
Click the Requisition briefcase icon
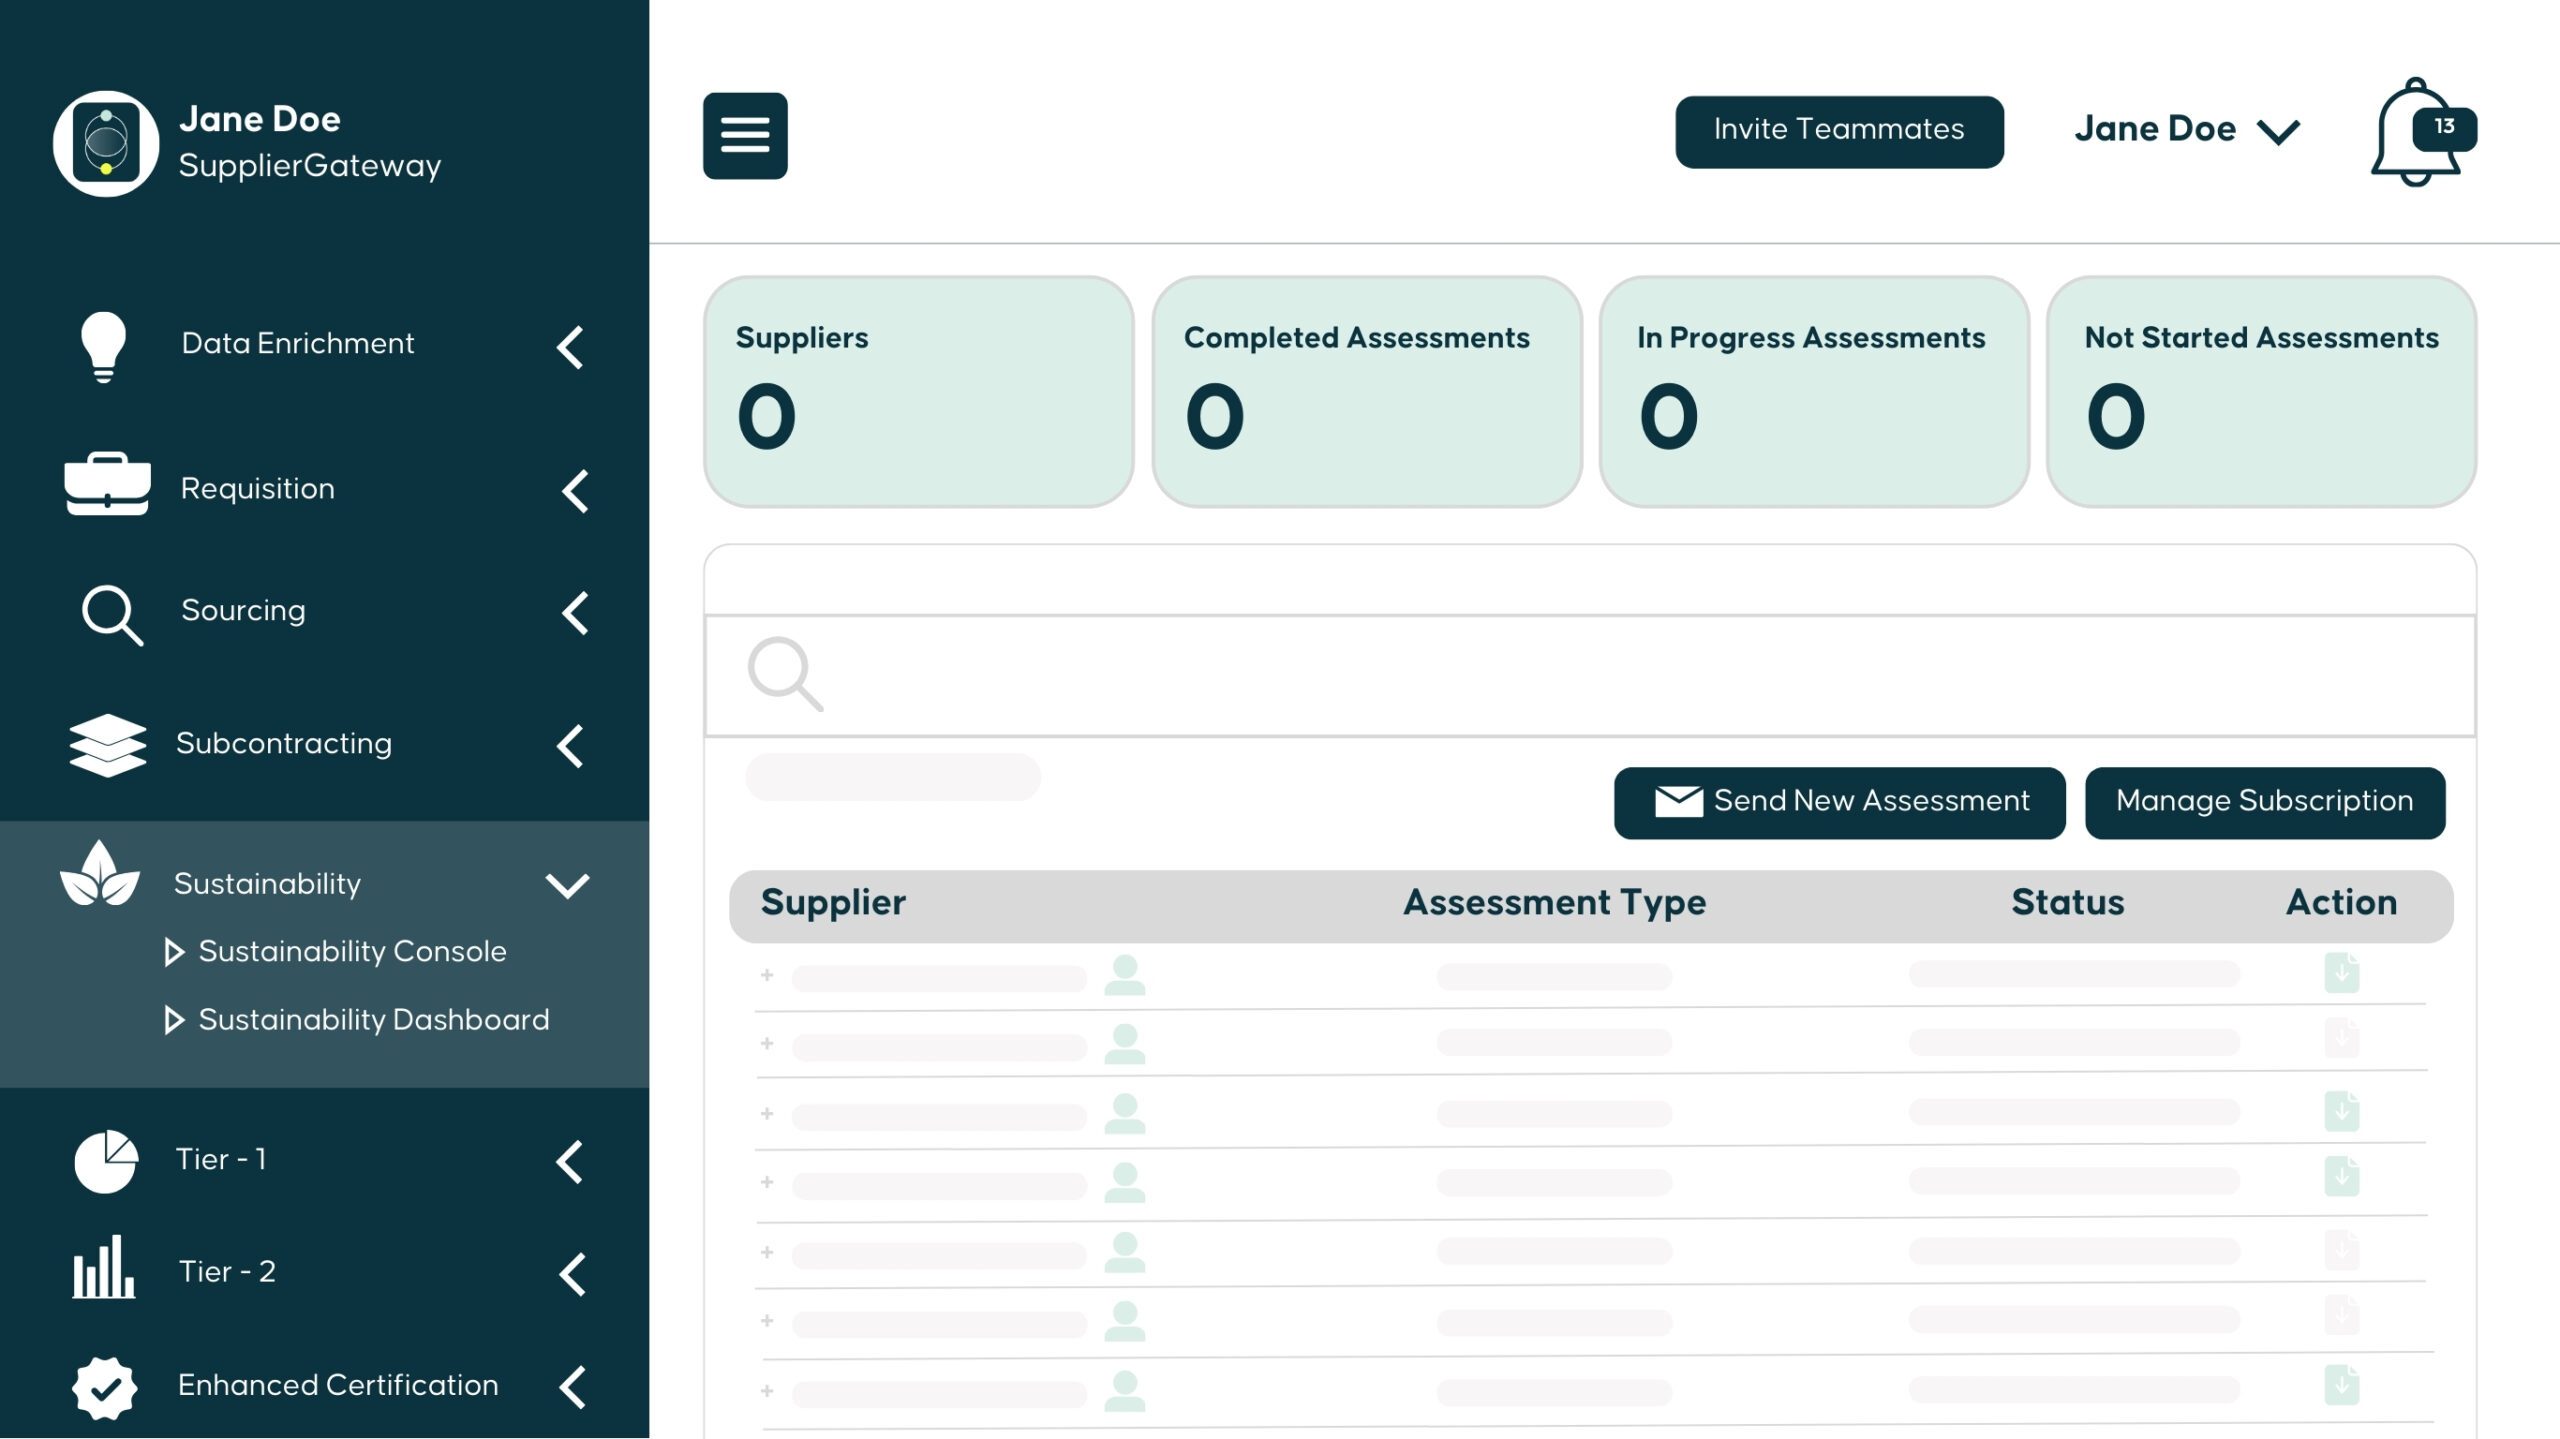pos(107,485)
